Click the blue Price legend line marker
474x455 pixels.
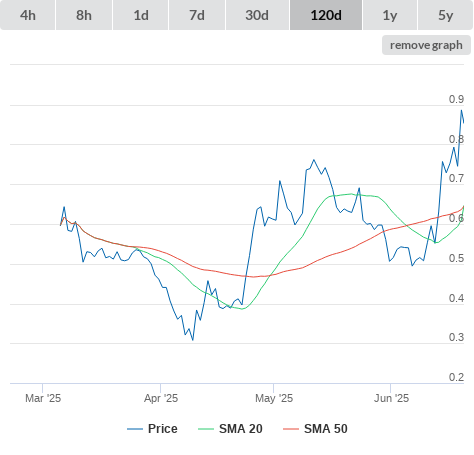coord(135,429)
